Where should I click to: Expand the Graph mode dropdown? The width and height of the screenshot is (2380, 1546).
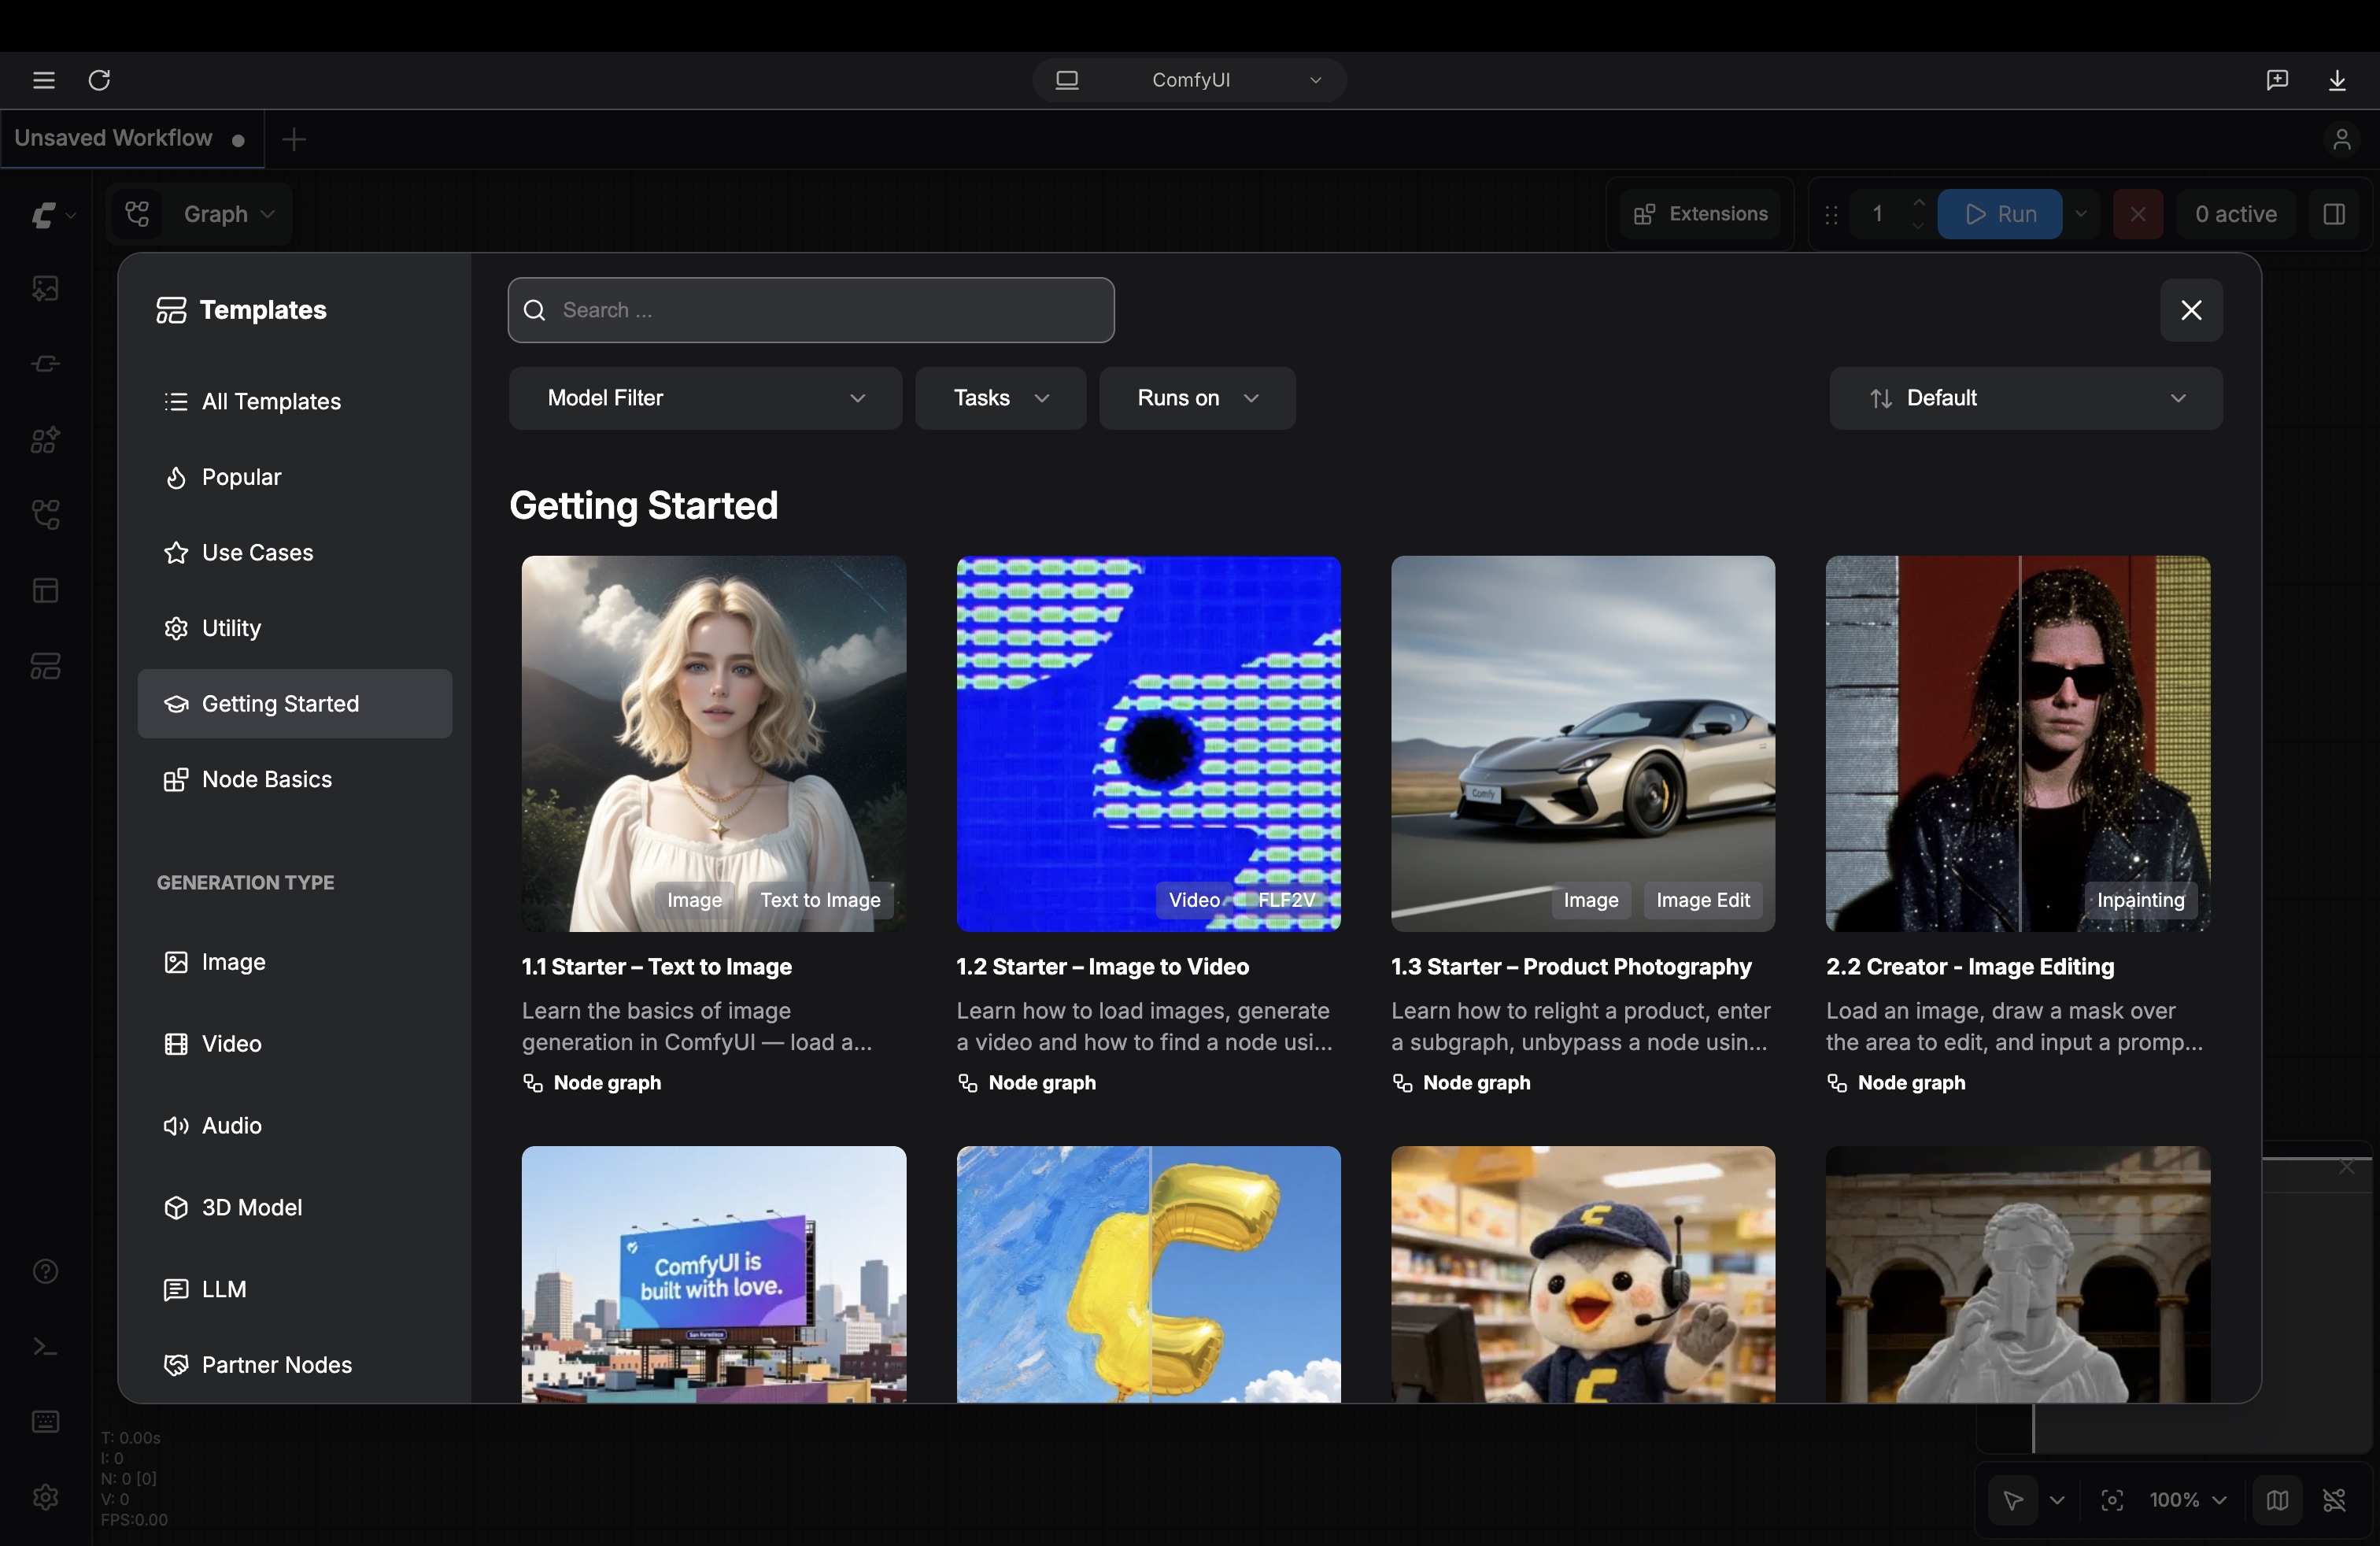(267, 214)
